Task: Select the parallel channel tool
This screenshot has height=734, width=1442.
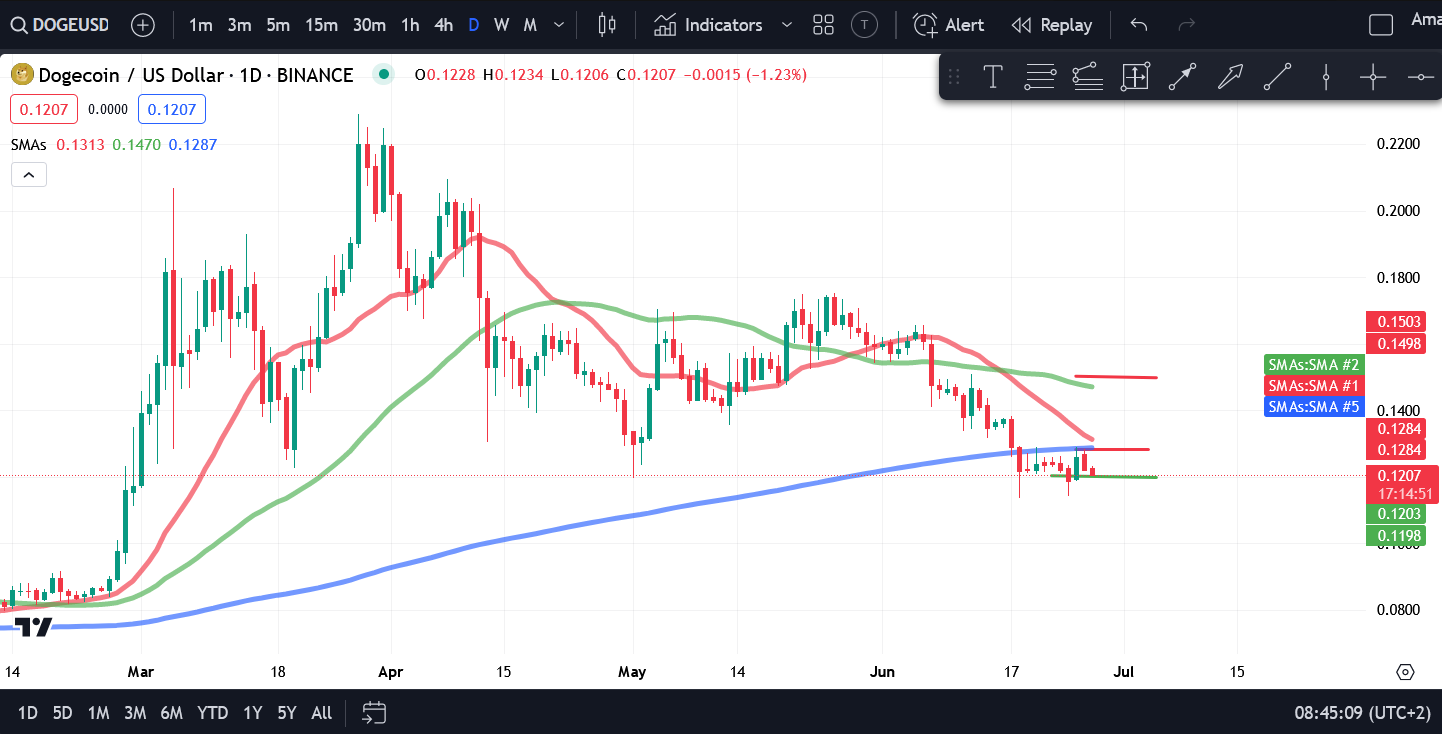Action: [x=1087, y=77]
